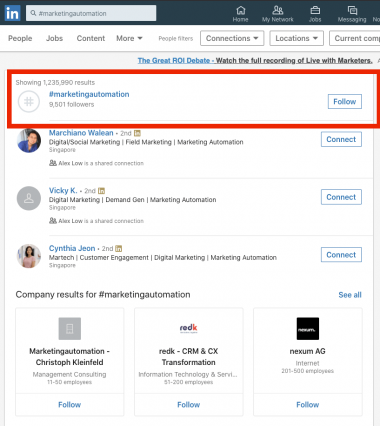Click the LinkedIn badge beside Cynthia Jeon
The width and height of the screenshot is (380, 426).
tap(119, 249)
